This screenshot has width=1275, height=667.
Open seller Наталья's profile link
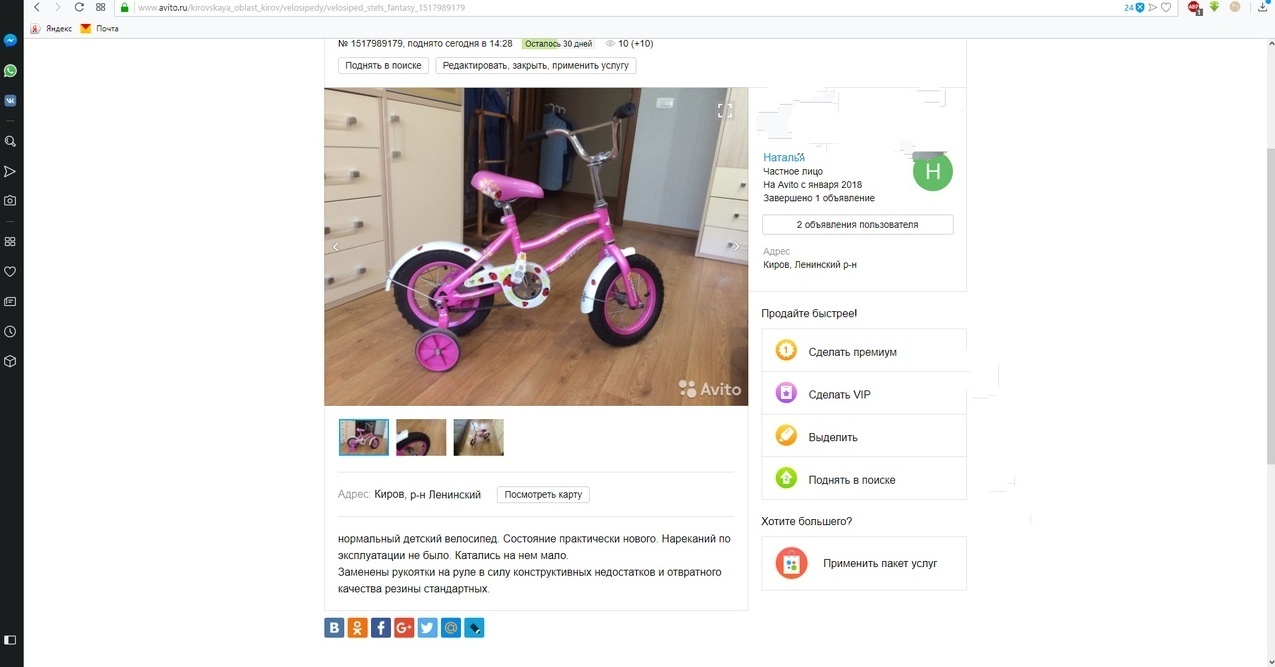(x=784, y=157)
